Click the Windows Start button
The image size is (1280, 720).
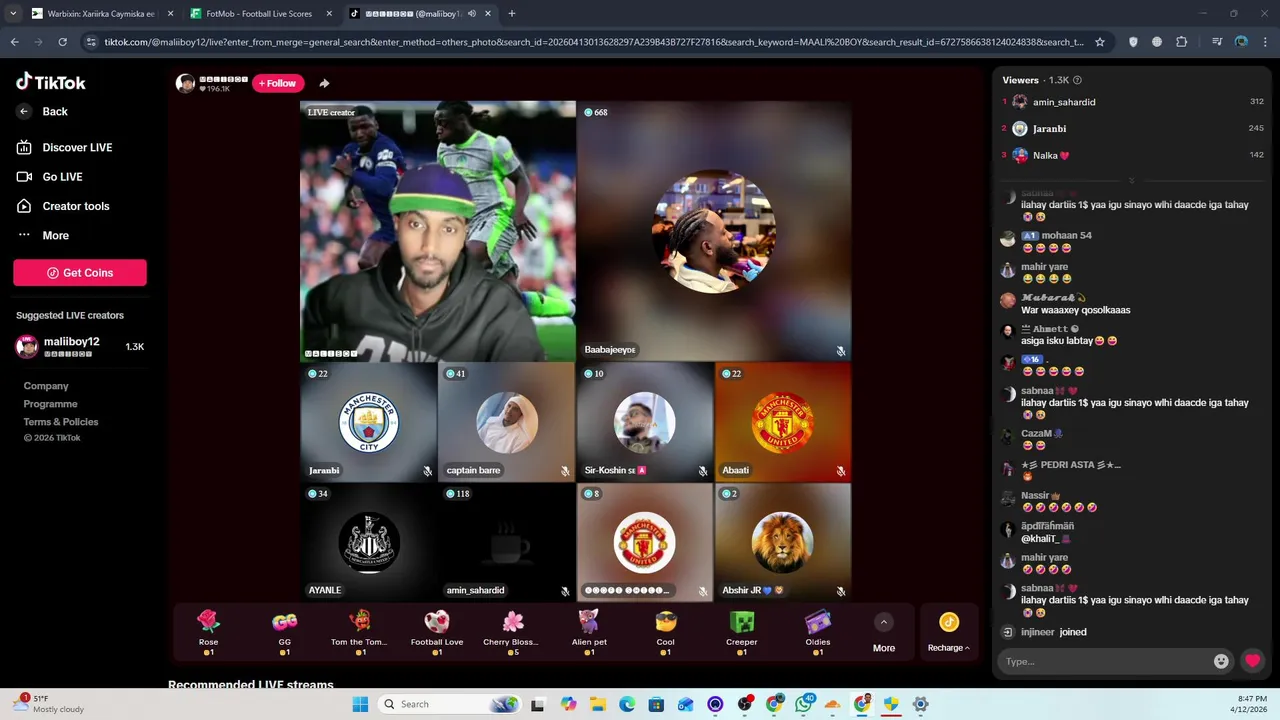click(x=360, y=704)
